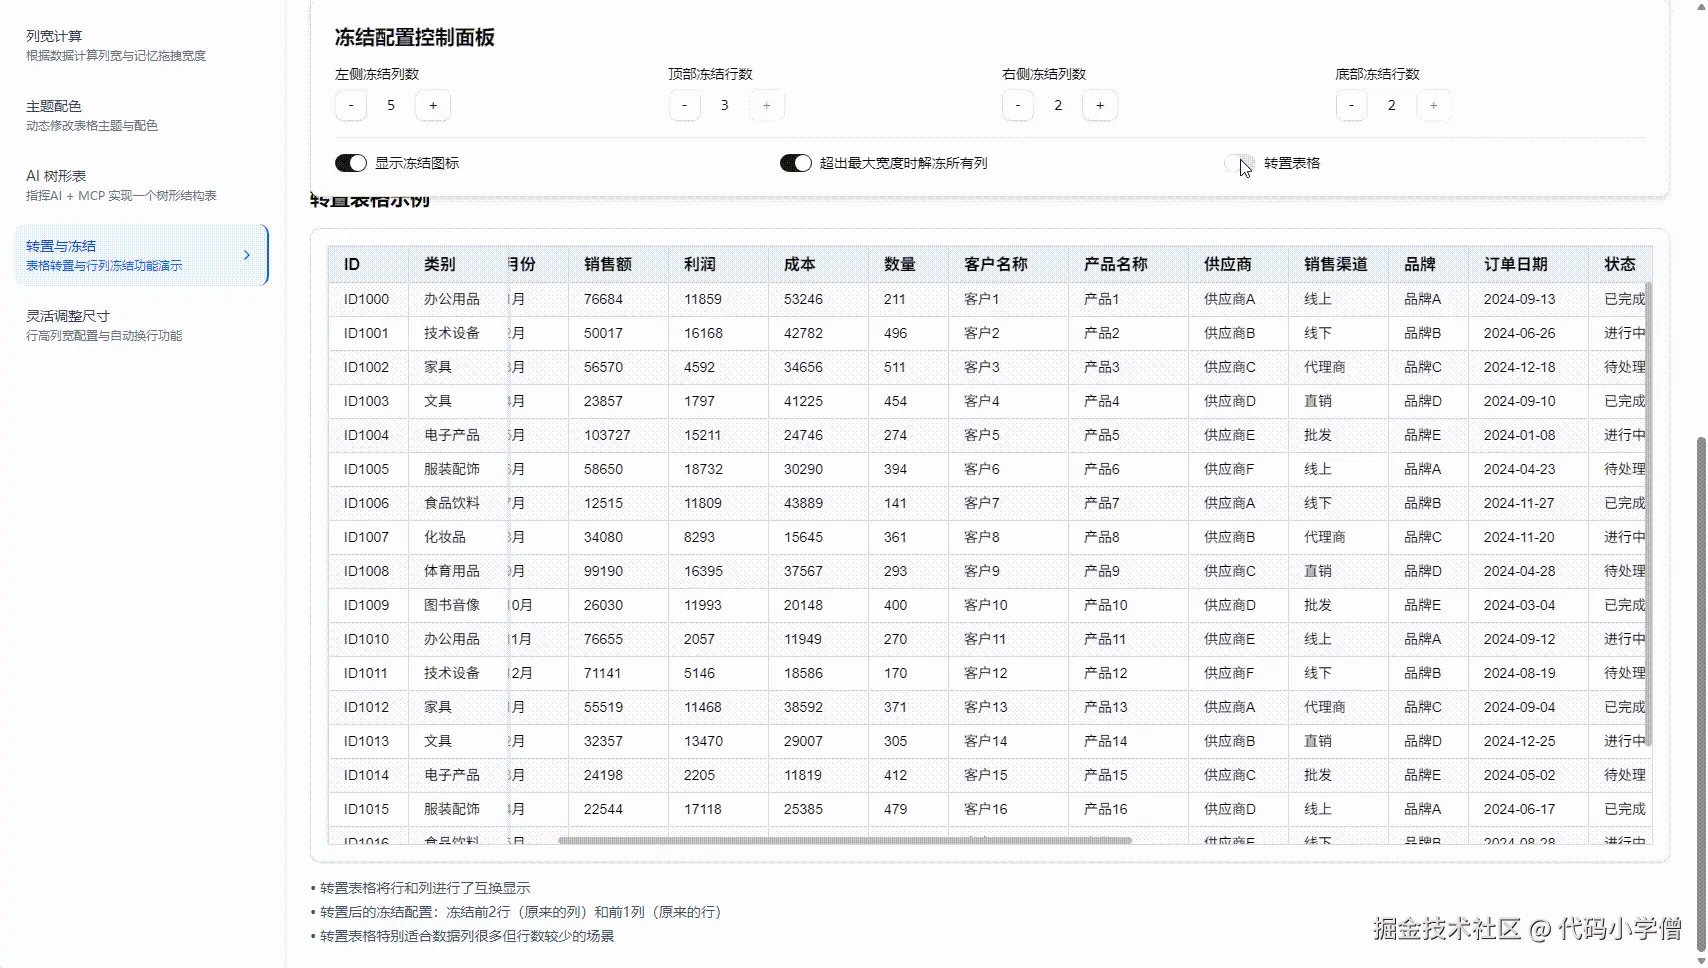The height and width of the screenshot is (968, 1708).
Task: Click order date 2024-05-02
Action: [x=1528, y=775]
